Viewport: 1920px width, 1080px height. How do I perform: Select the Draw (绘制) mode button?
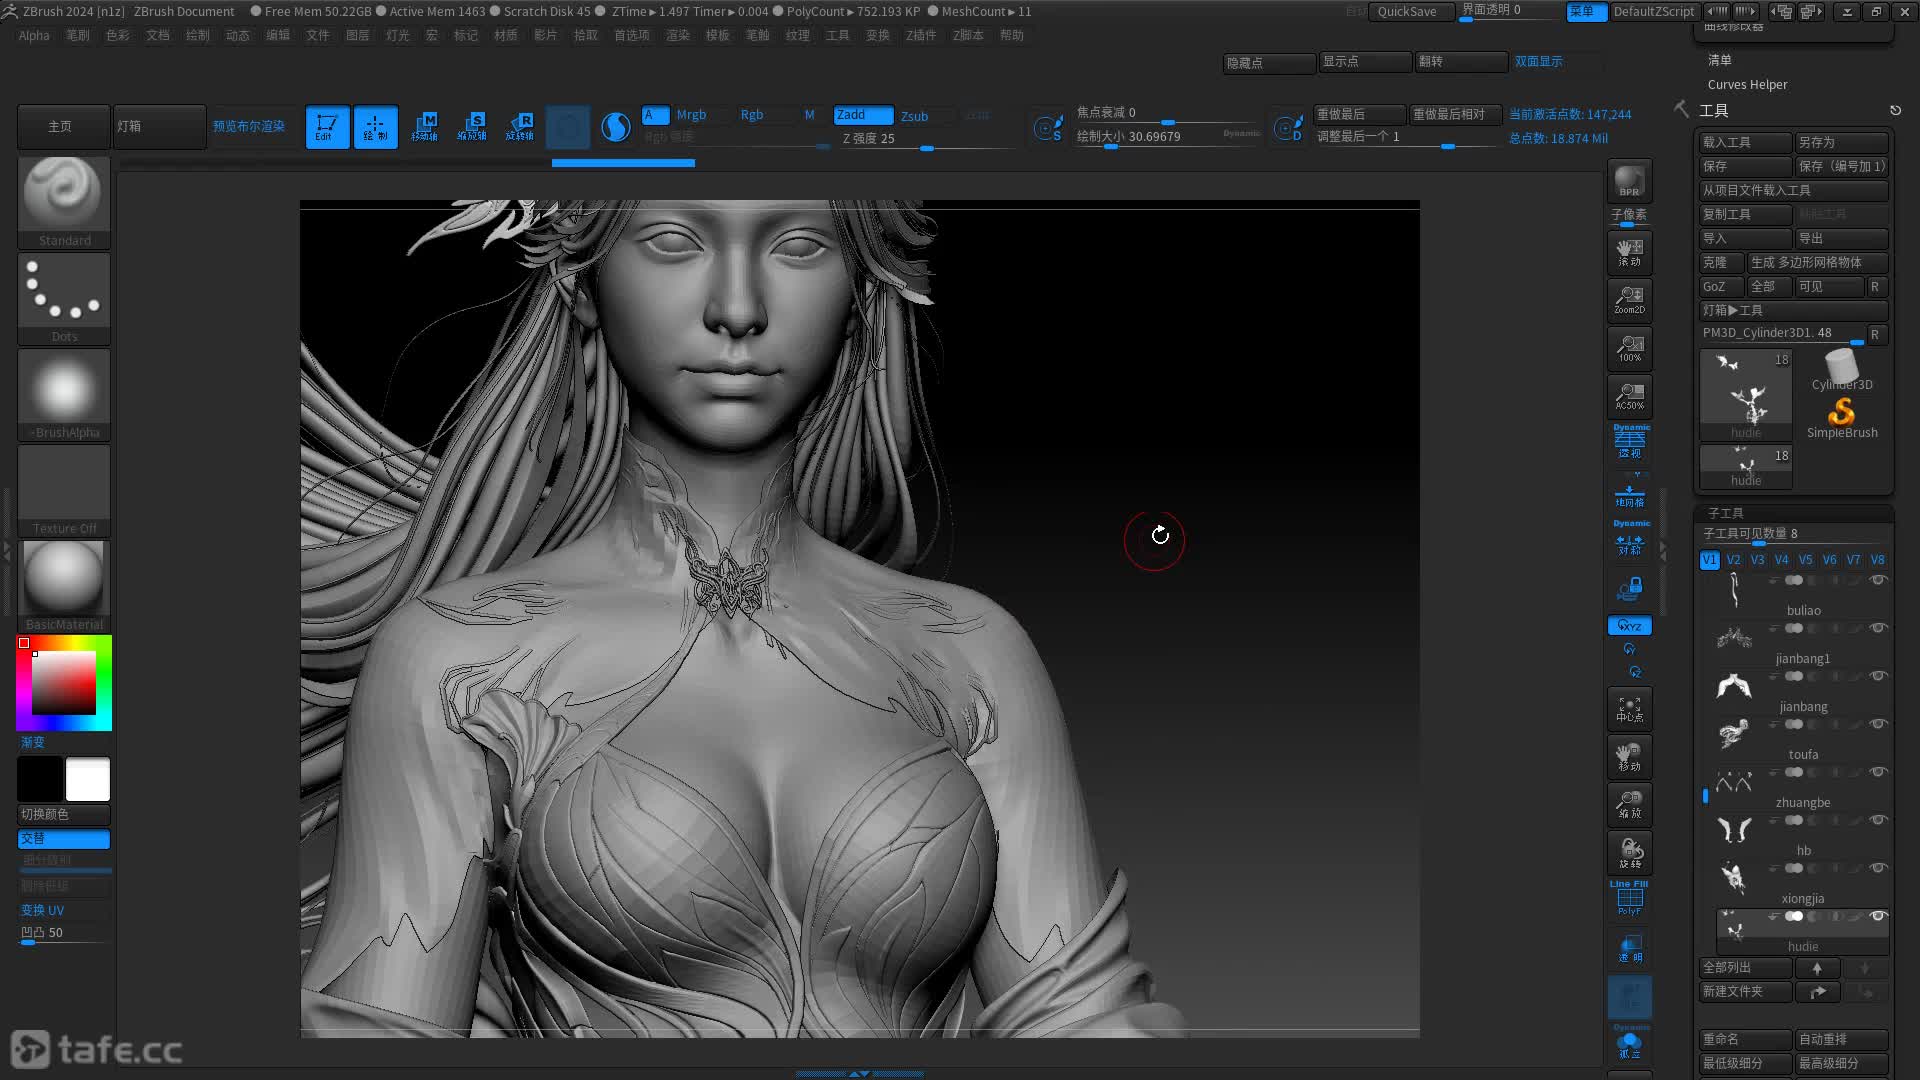[x=375, y=127]
